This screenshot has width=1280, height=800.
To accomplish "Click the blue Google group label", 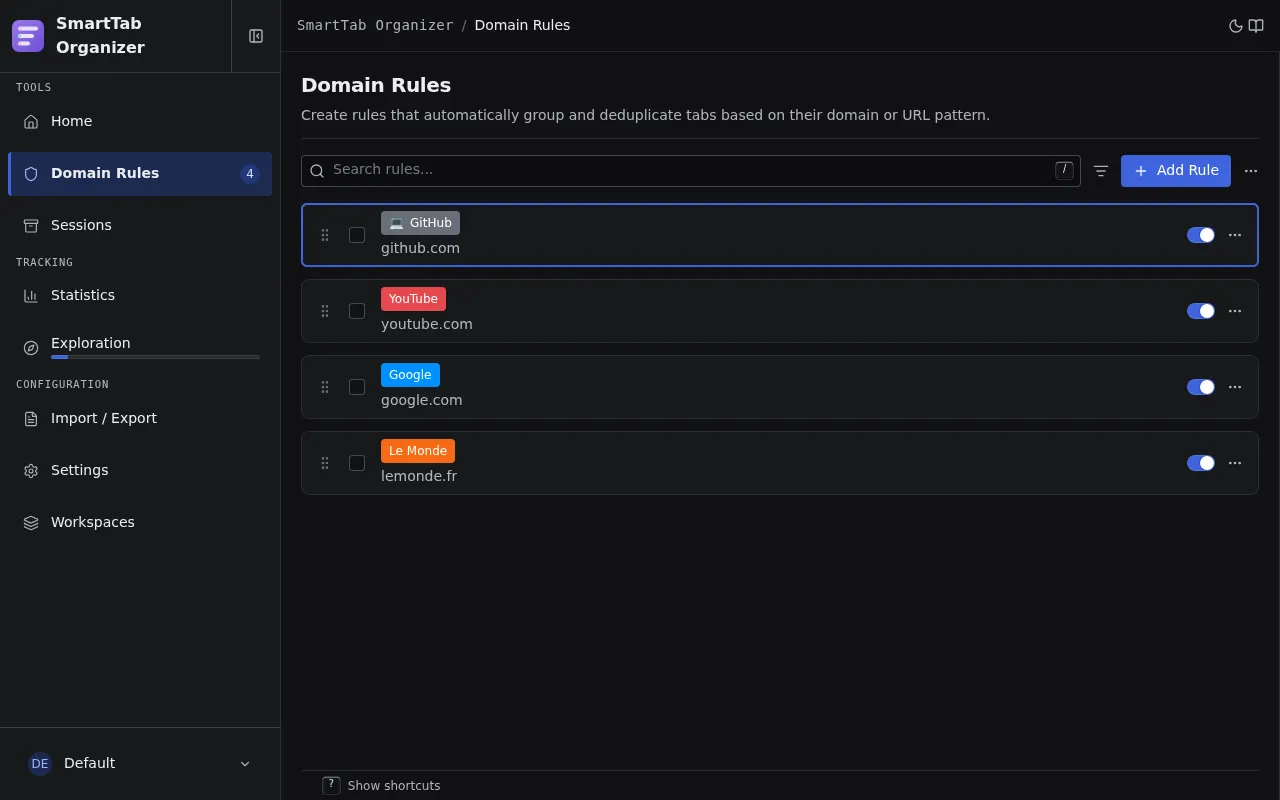I will pyautogui.click(x=410, y=375).
